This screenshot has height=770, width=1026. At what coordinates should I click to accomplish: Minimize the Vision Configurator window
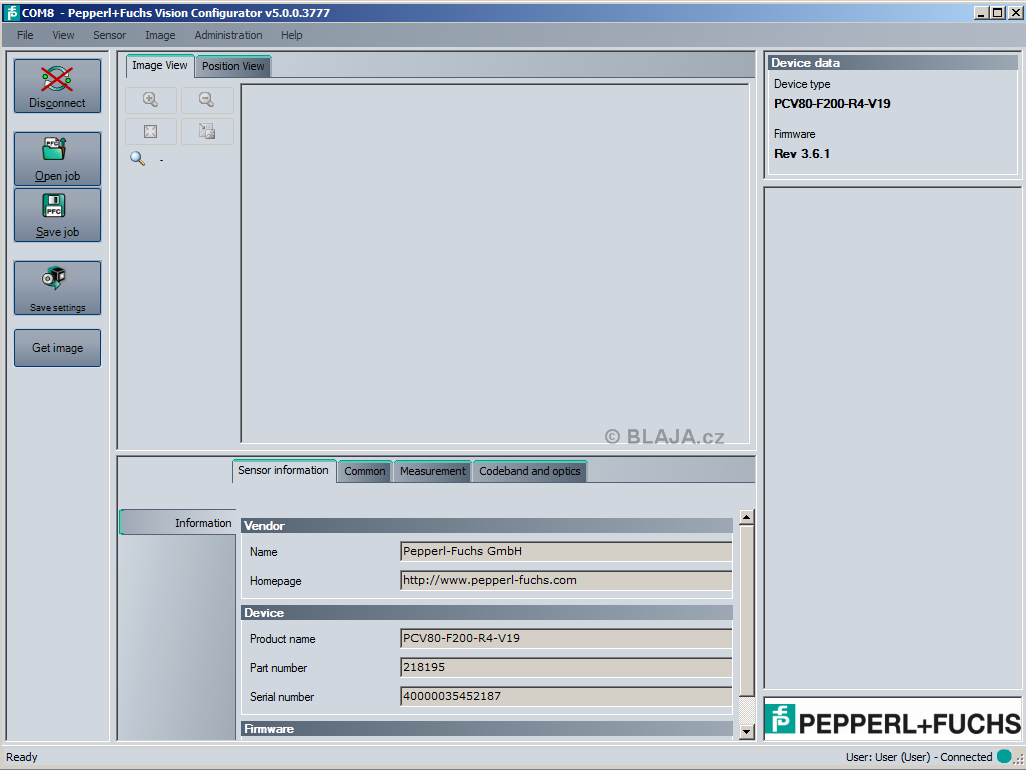tap(982, 12)
